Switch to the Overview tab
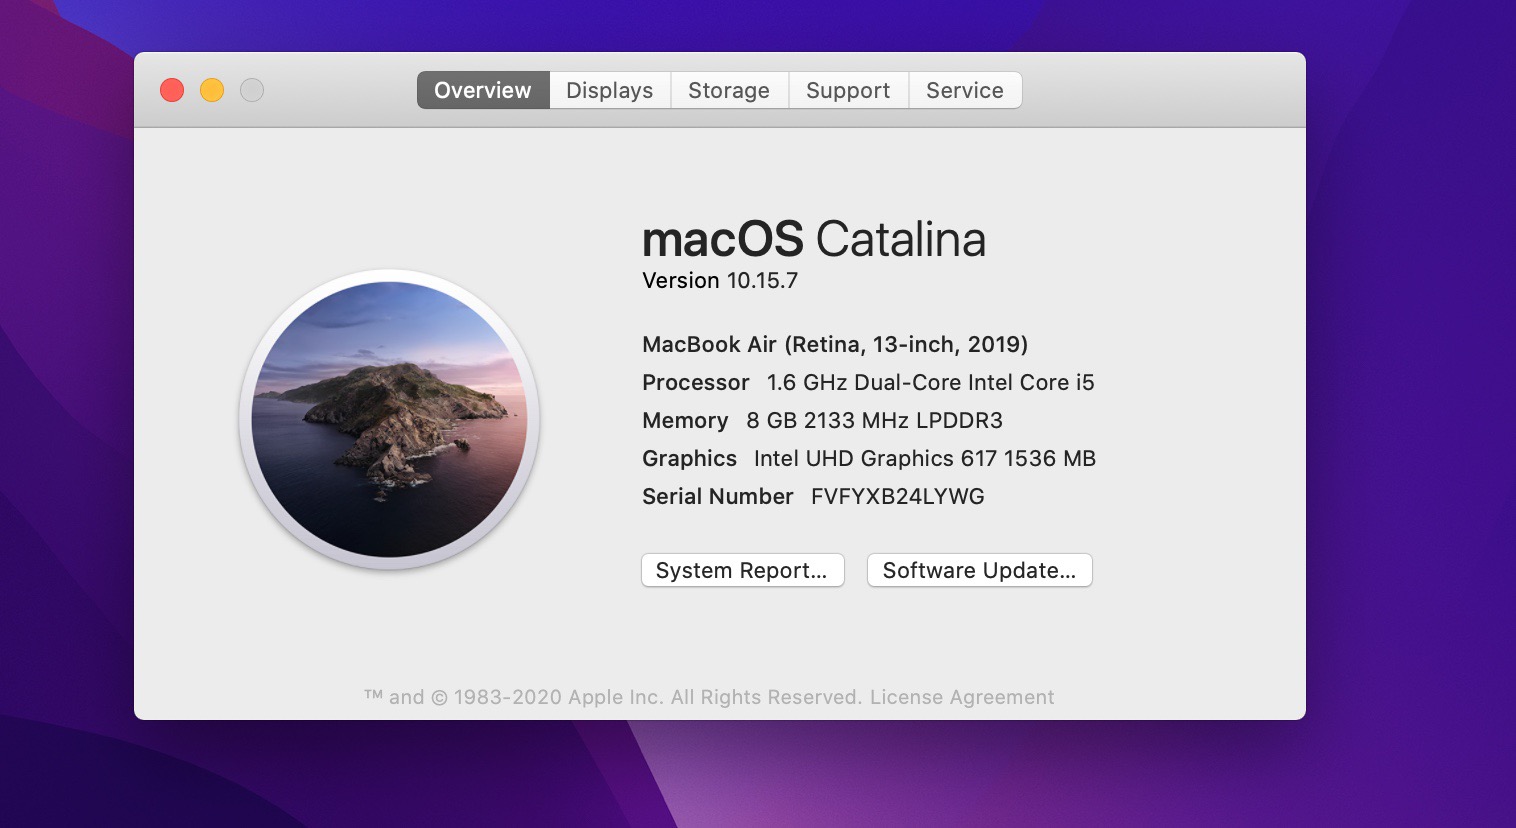The height and width of the screenshot is (828, 1516). [x=483, y=90]
